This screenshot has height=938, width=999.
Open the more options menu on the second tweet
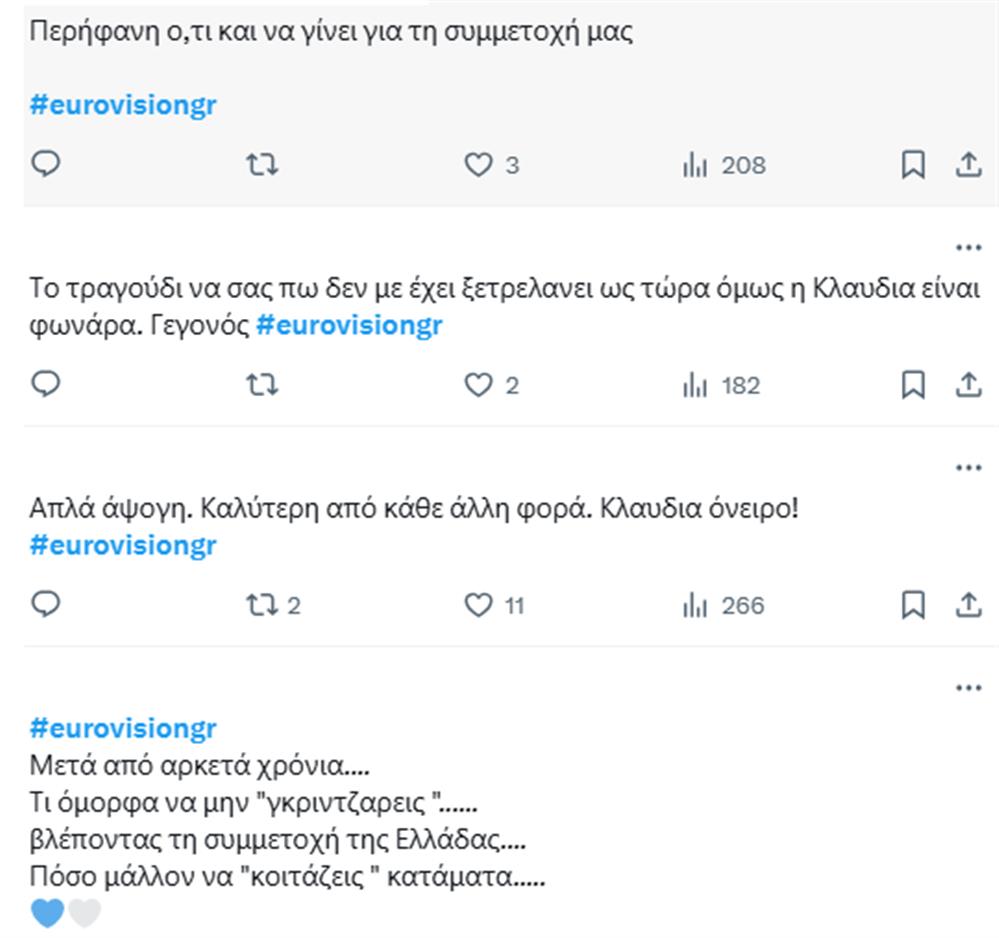coord(968,246)
